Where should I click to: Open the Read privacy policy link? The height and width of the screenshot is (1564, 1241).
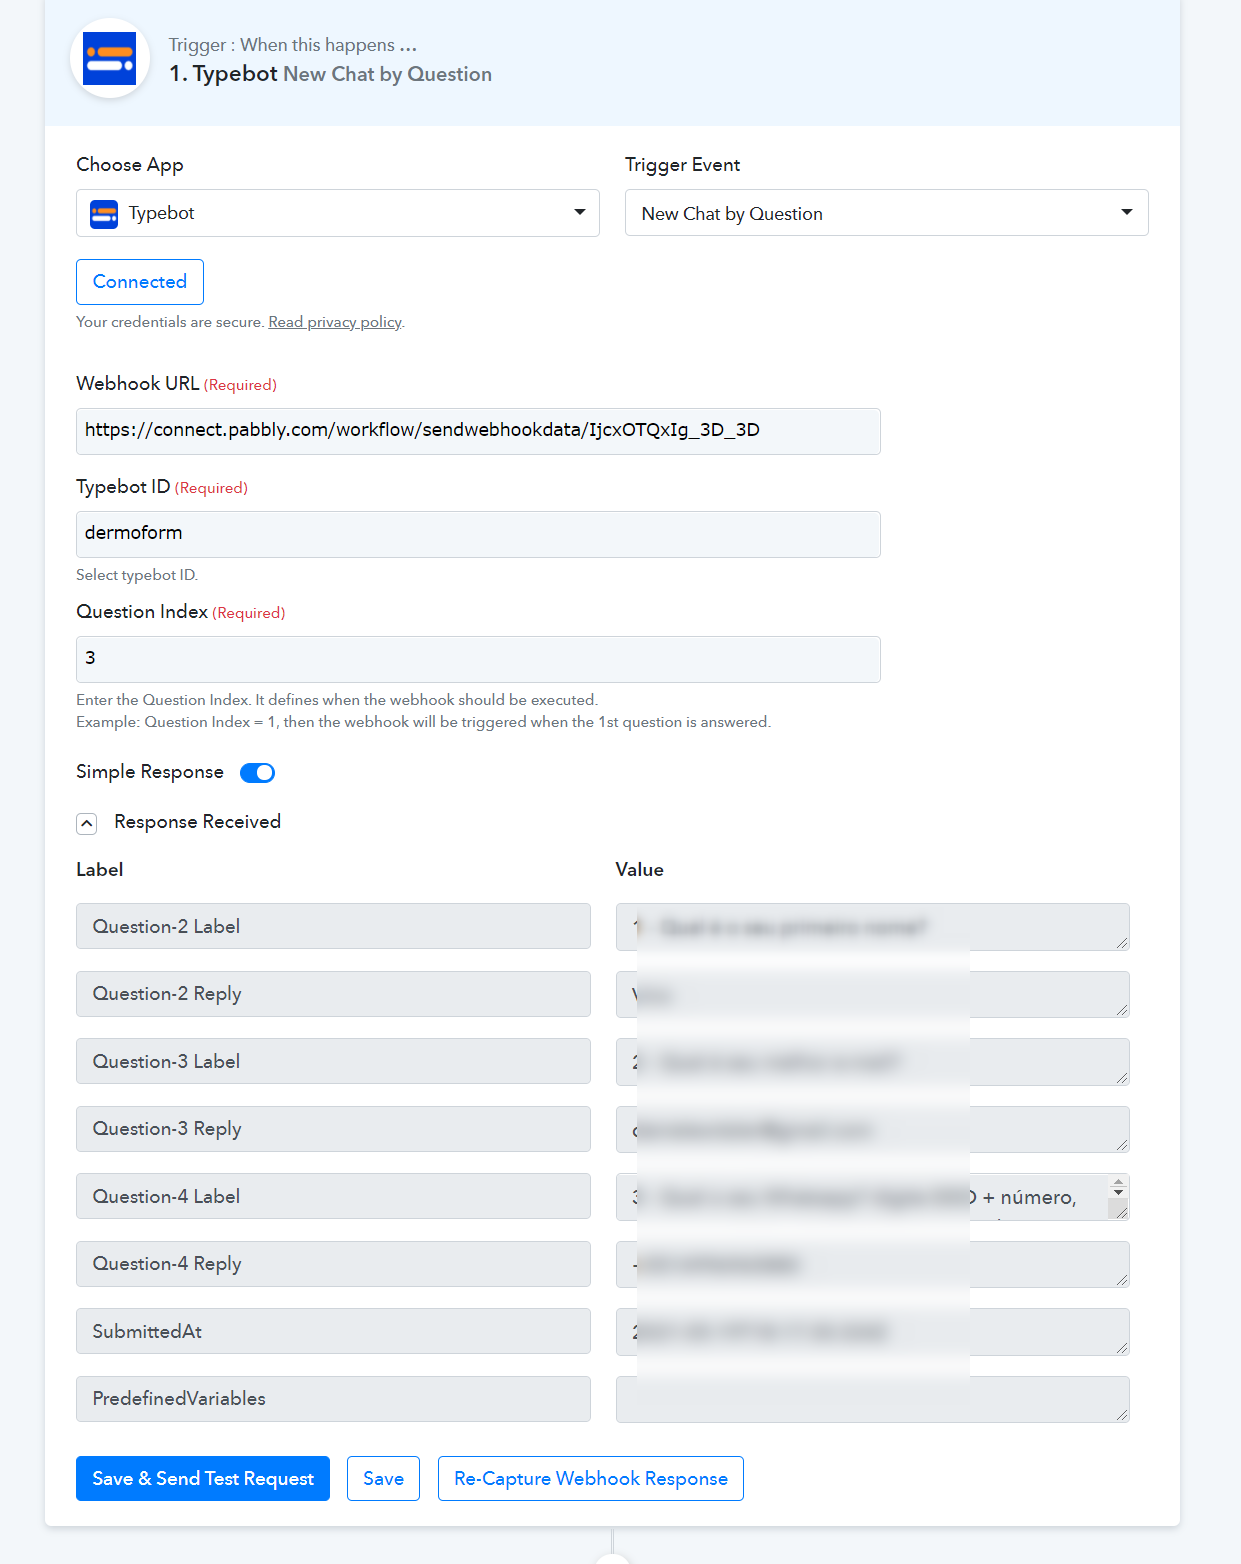tap(335, 322)
